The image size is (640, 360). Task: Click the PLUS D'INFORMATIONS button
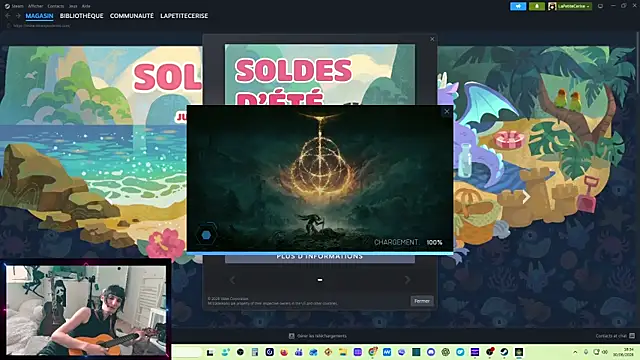coord(320,258)
